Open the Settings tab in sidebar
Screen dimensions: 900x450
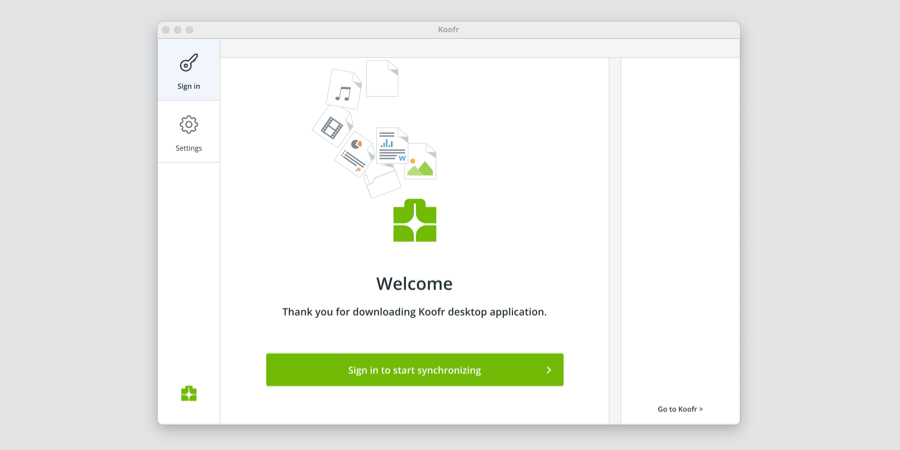tap(189, 132)
